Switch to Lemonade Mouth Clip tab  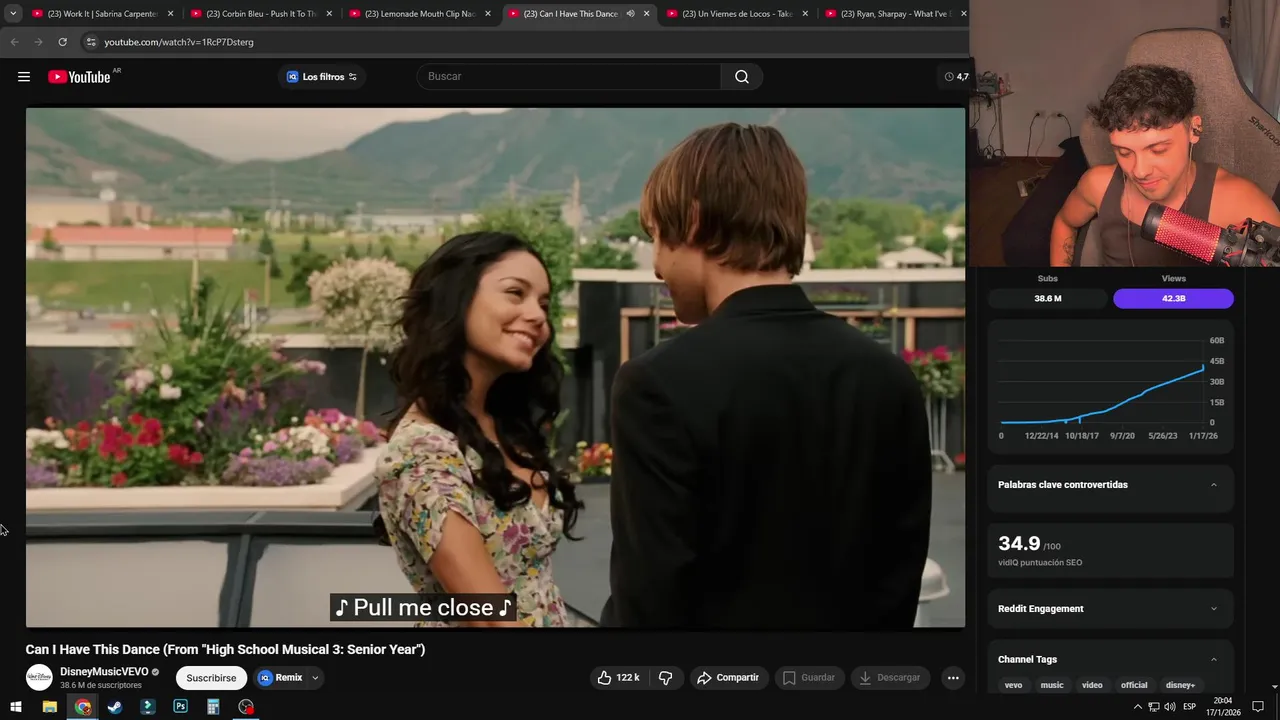[x=420, y=14]
